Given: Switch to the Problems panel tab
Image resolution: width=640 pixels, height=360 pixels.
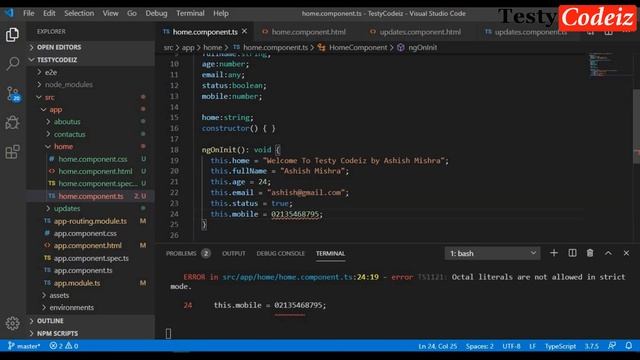Looking at the screenshot, I should coord(188,253).
